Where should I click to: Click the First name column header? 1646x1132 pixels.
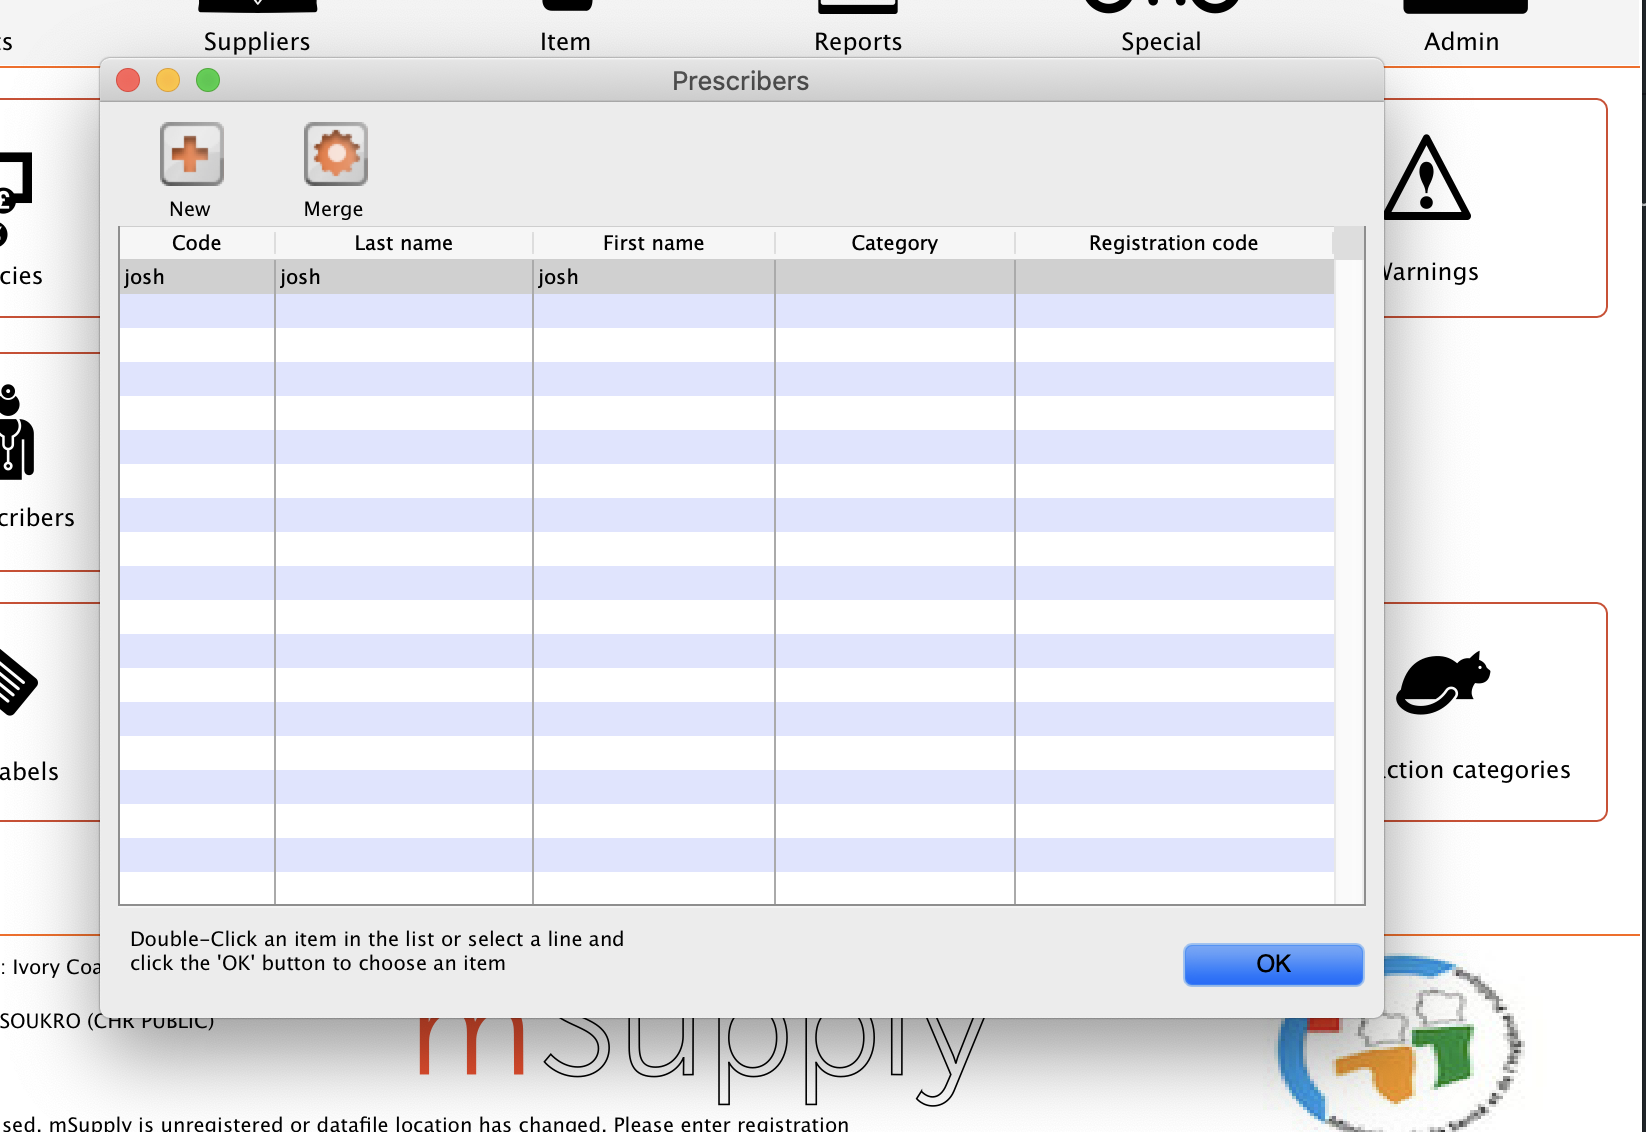(x=653, y=242)
